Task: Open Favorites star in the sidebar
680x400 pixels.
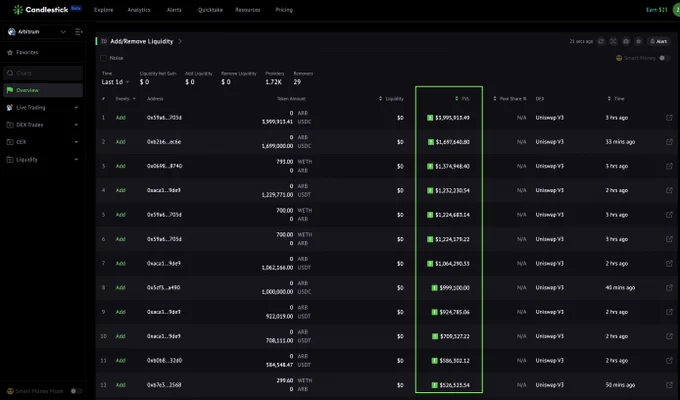Action: 10,52
